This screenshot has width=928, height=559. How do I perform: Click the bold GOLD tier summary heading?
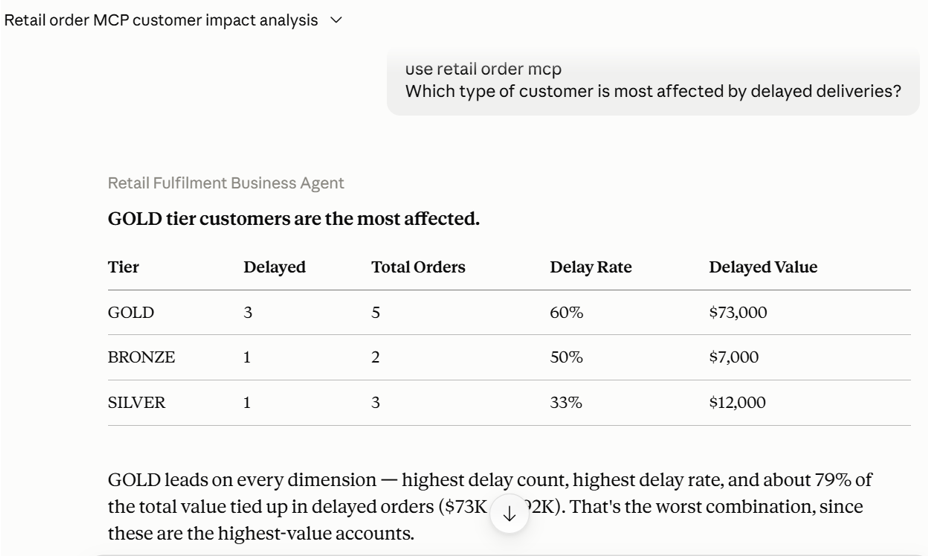[x=294, y=219]
